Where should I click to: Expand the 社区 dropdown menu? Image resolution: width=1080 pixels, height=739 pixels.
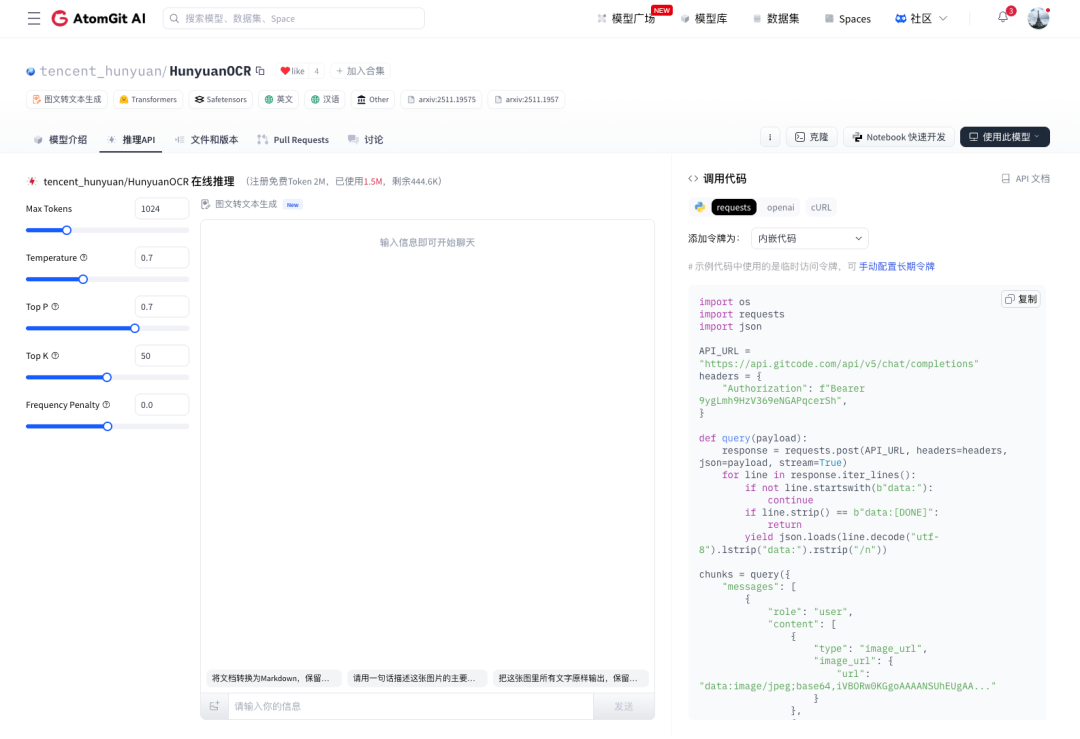point(921,19)
